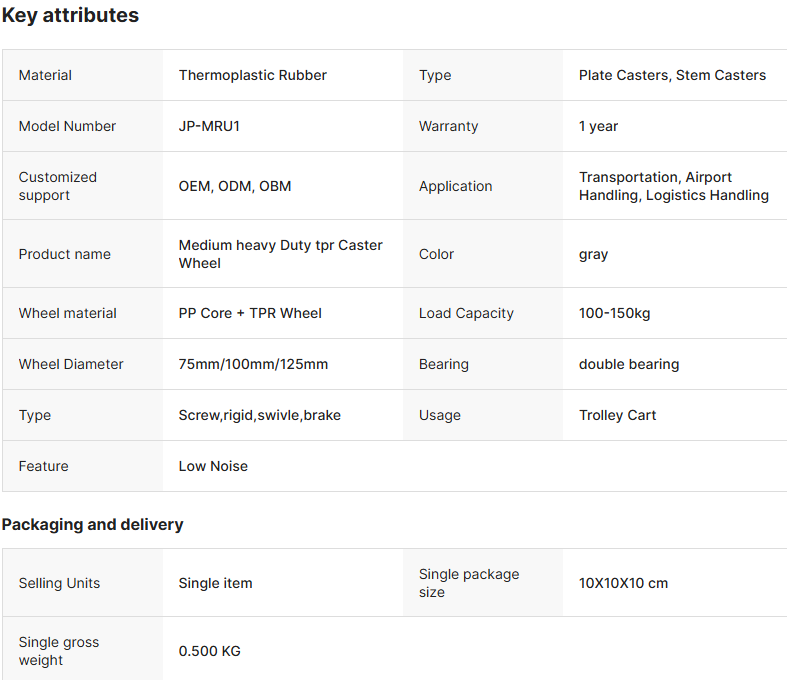This screenshot has width=787, height=680.
Task: Select the 1 year warranty value
Action: (598, 126)
